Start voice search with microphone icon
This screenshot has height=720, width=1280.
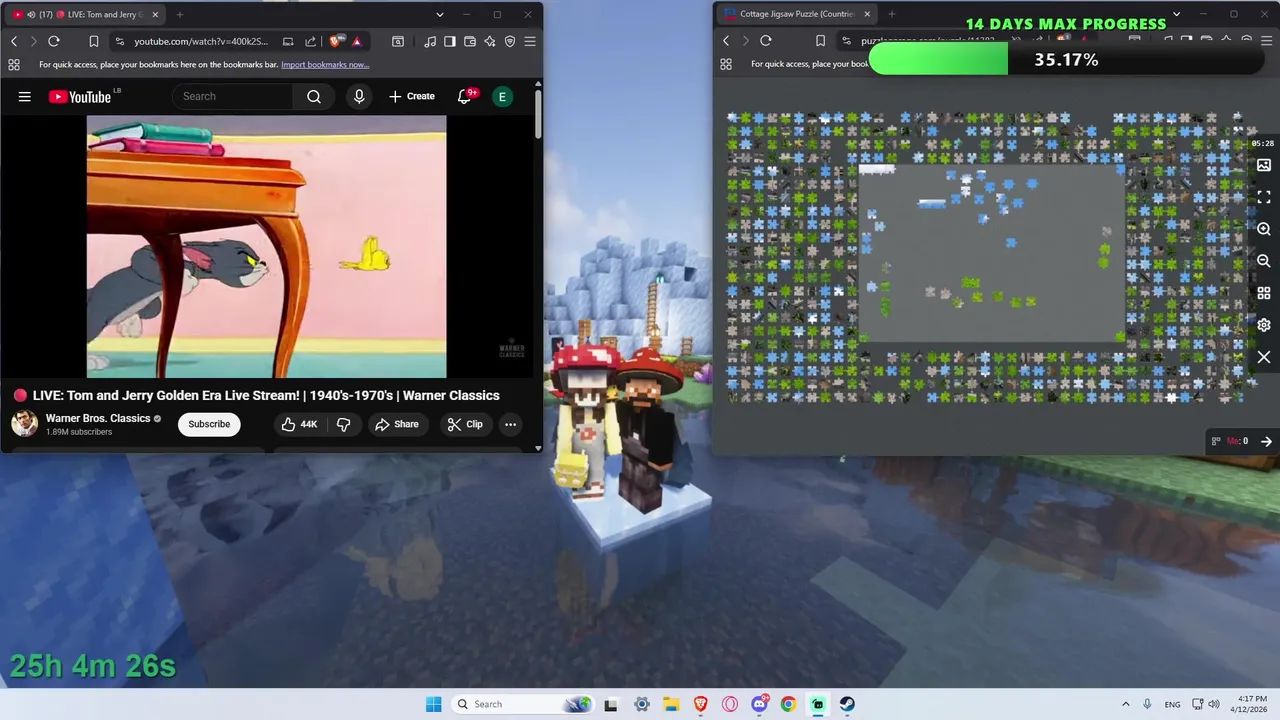click(x=359, y=96)
